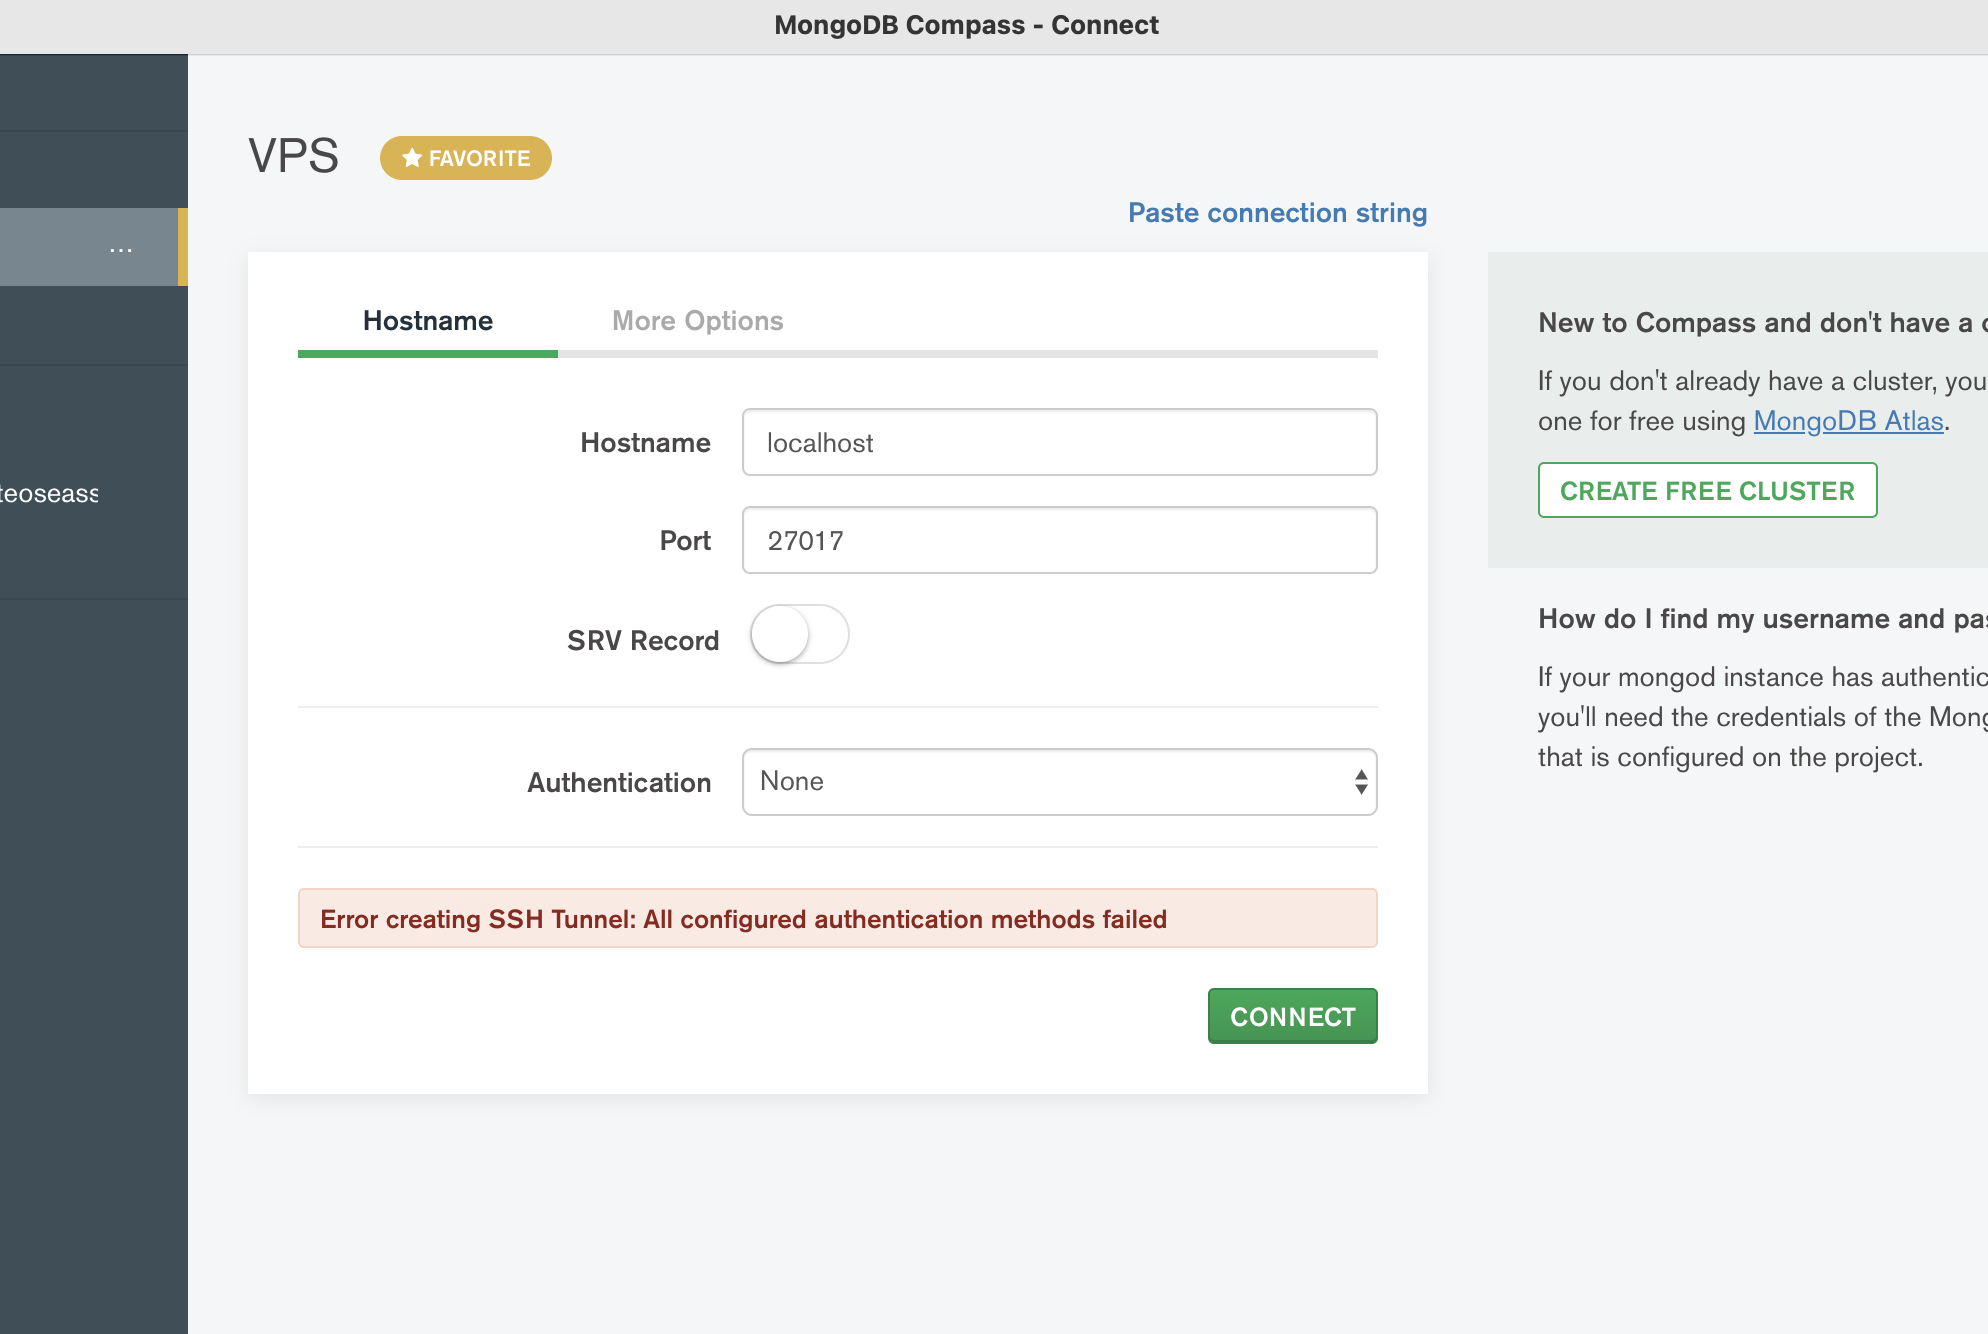The image size is (1988, 1334).
Task: Open the three-dot menu on selected connection
Action: pyautogui.click(x=121, y=248)
